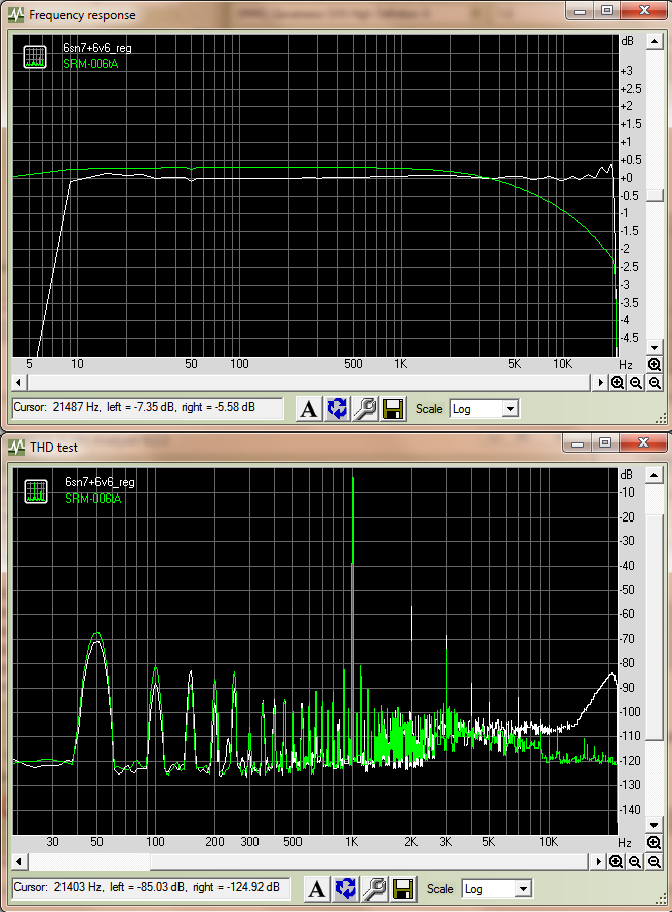Save the graph with floppy icon in Frequency response window

tap(393, 409)
